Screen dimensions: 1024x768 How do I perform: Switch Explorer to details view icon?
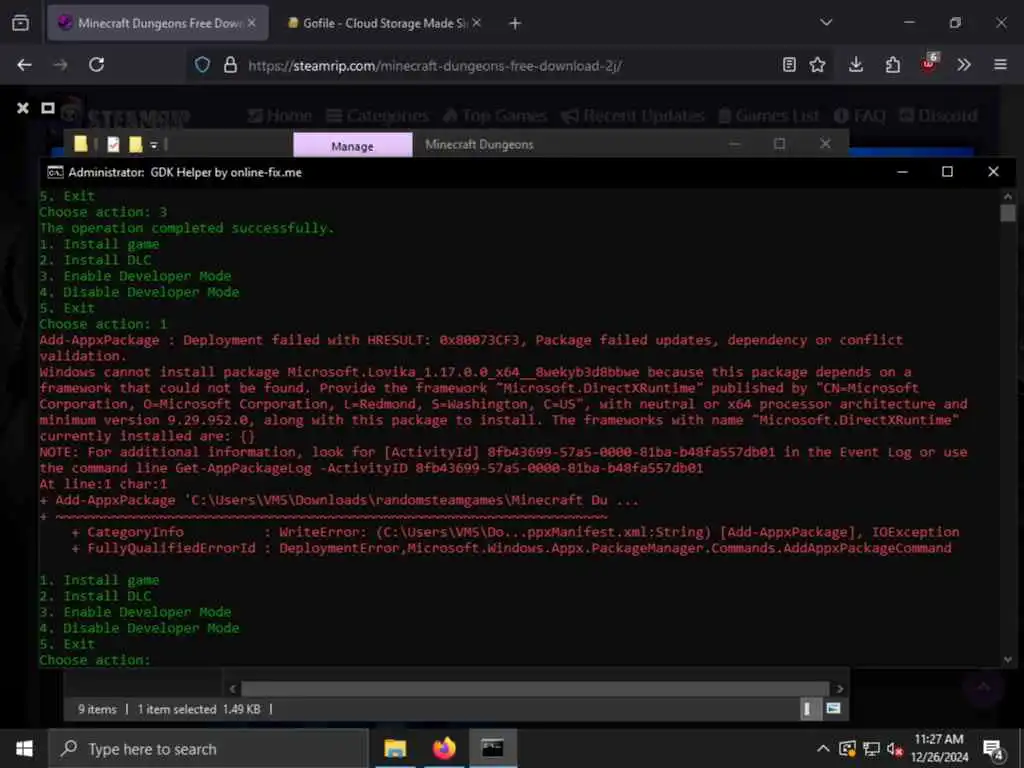pyautogui.click(x=808, y=709)
